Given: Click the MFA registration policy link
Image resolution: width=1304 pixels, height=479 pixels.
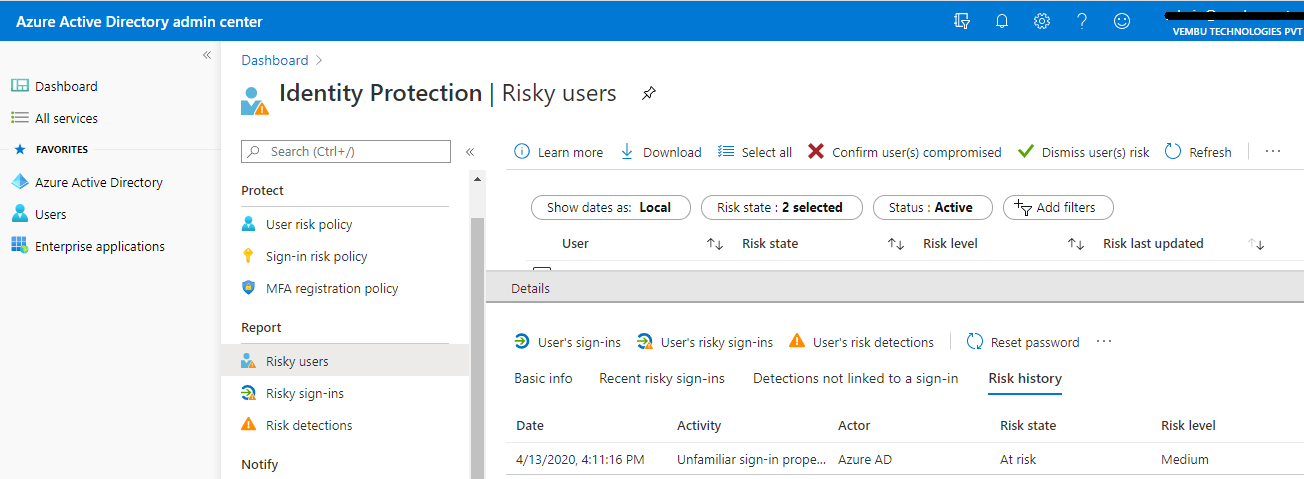Looking at the screenshot, I should click(332, 288).
